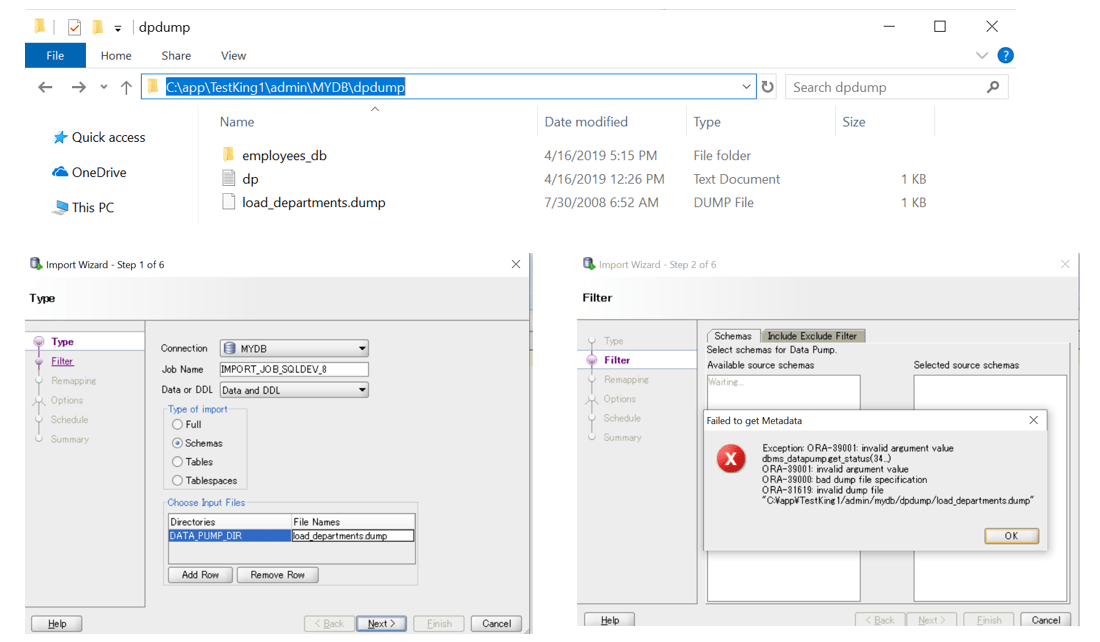Open Customize Quick Access Toolbar dropdown
1100x642 pixels.
point(118,29)
